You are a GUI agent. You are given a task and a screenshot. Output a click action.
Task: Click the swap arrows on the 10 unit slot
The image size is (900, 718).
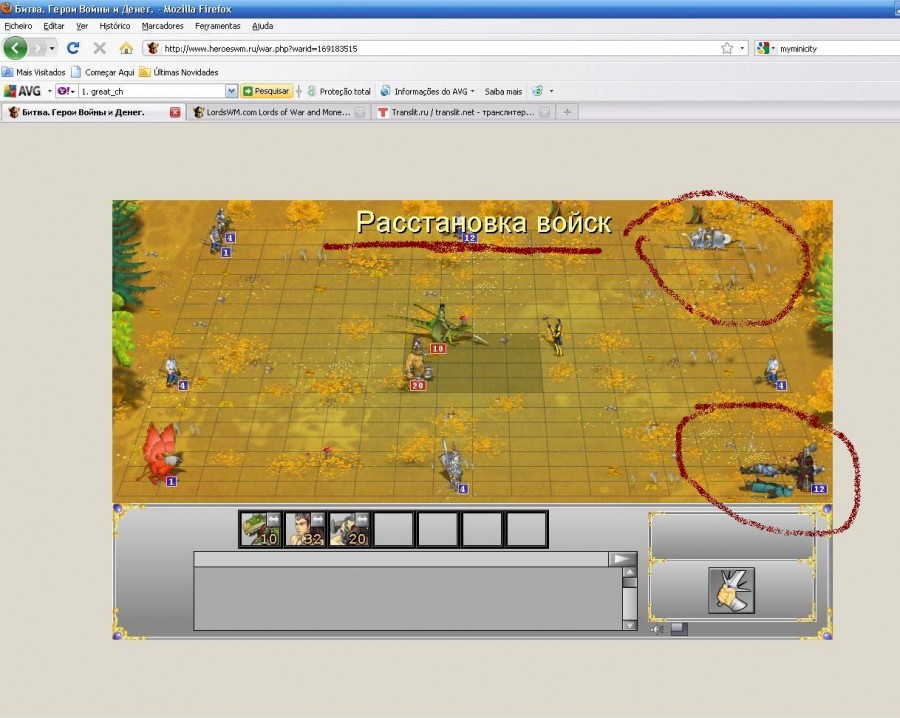(274, 518)
